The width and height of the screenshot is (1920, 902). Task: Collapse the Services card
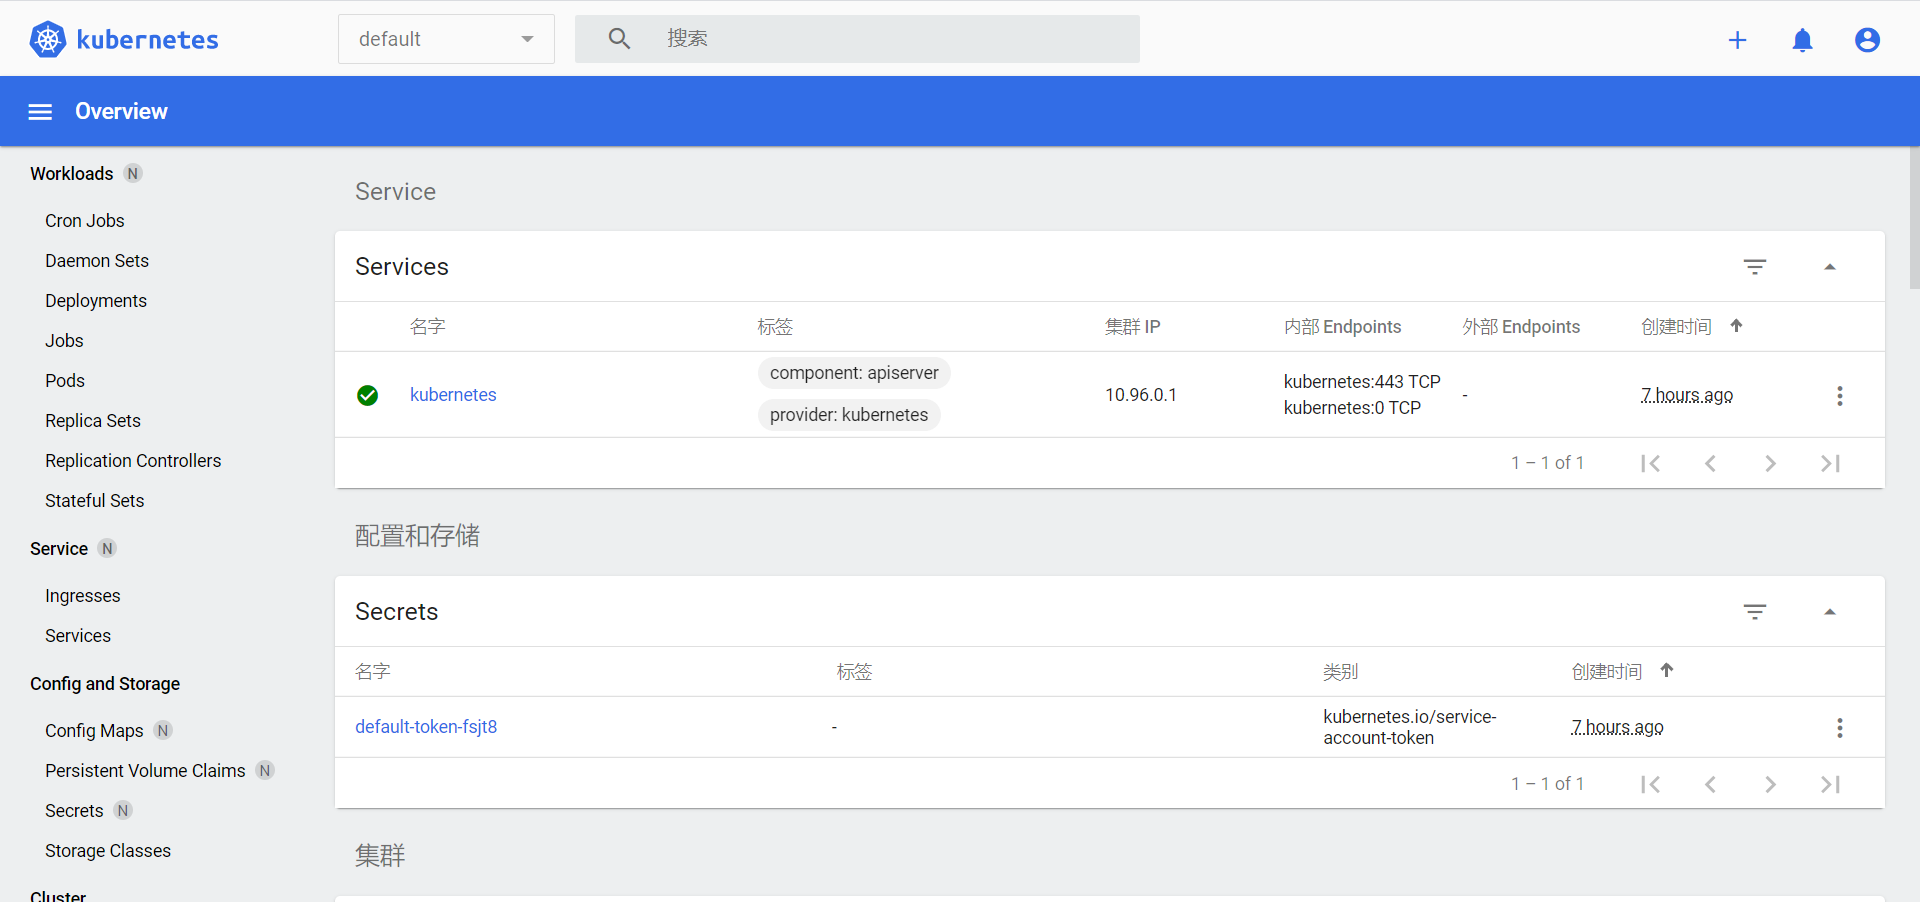1830,267
